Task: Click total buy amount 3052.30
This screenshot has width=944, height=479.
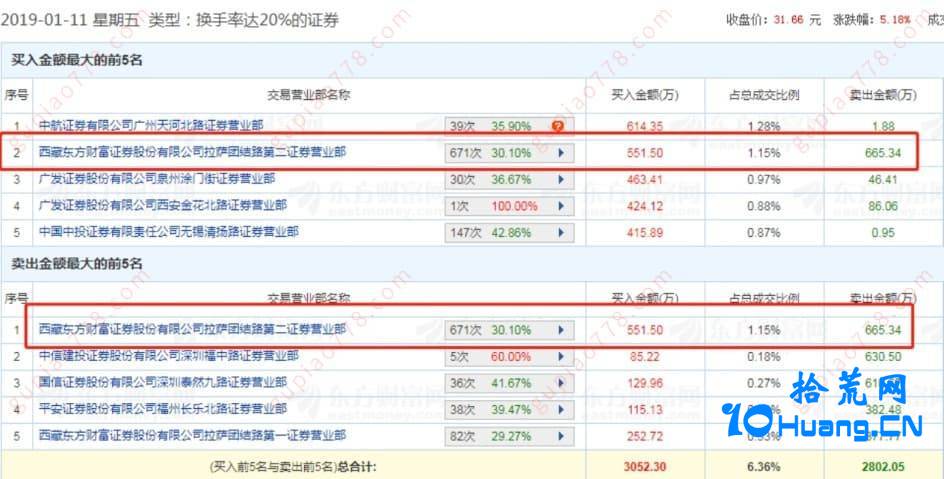Action: [645, 467]
